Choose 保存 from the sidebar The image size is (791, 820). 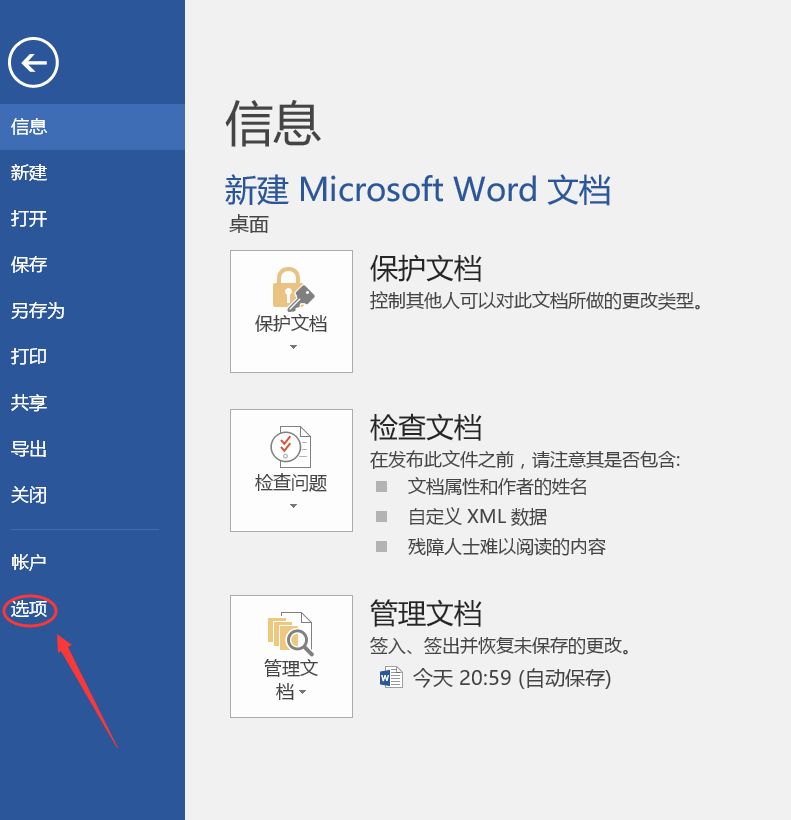[92, 265]
